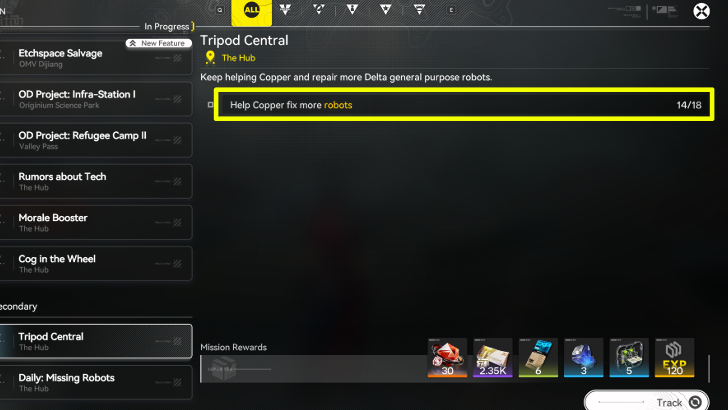
Task: Select the striped triangle mission filter
Action: [x=419, y=9]
